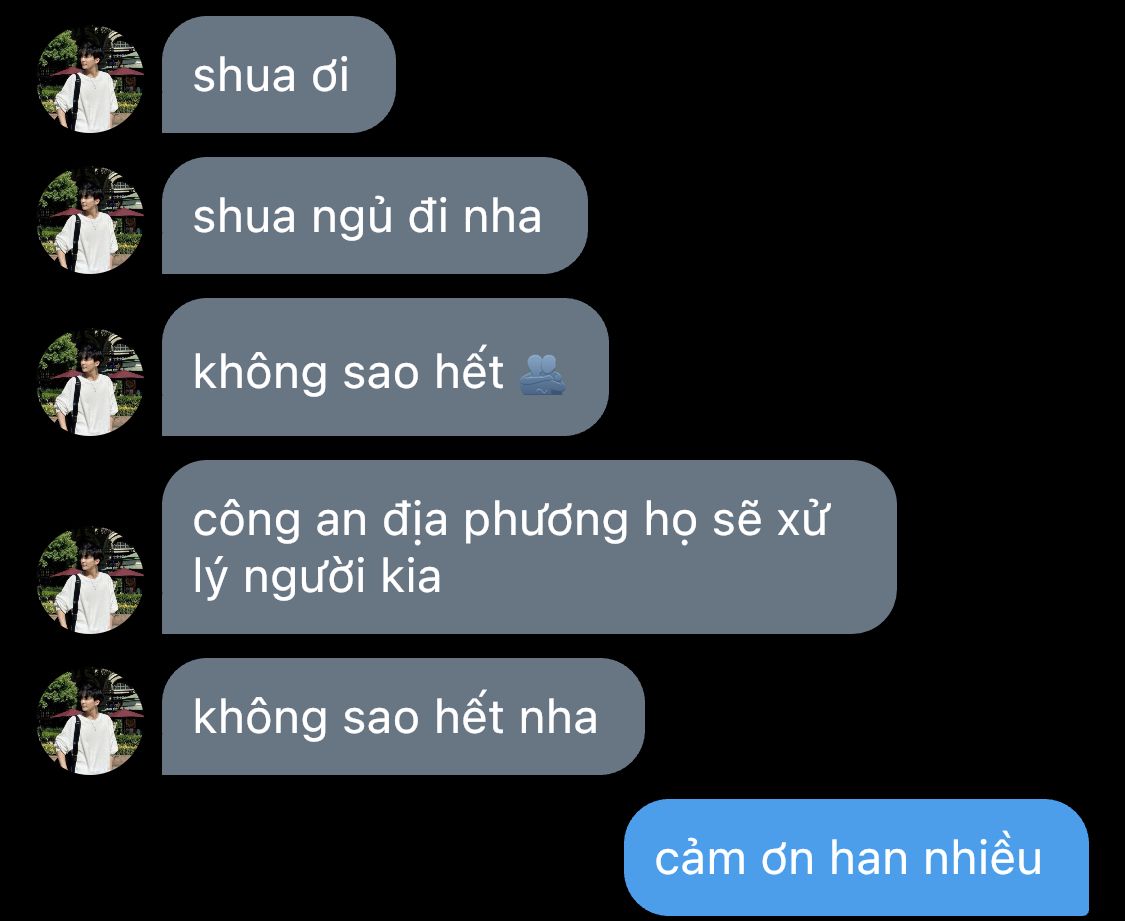Click 'nhiều' in the blue reply bubble
1125x921 pixels.
click(982, 855)
